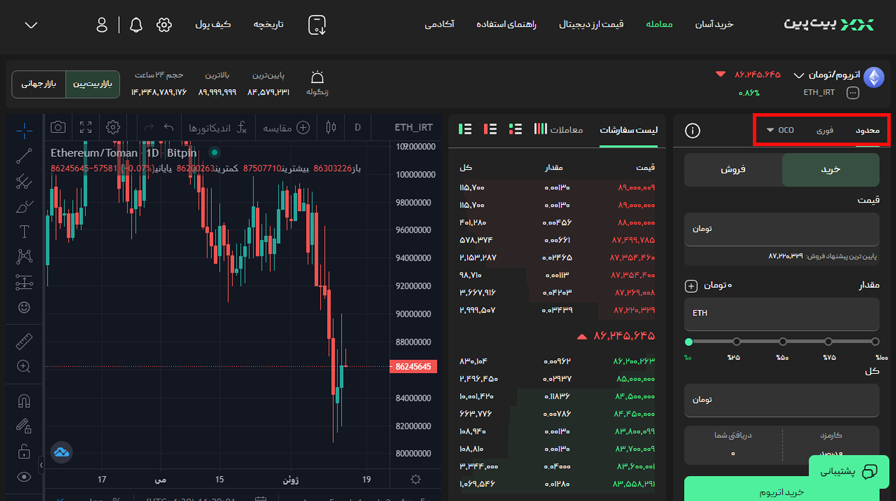Viewport: 896px width, 501px height.
Task: Collapse chart drawing toolbar arrow
Action: (x=41, y=466)
